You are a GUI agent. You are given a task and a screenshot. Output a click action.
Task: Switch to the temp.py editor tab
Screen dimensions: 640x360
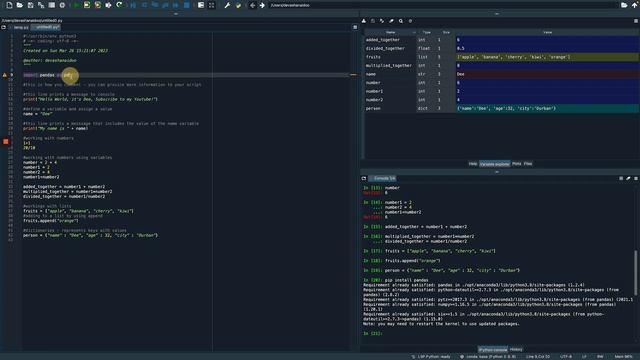21,27
